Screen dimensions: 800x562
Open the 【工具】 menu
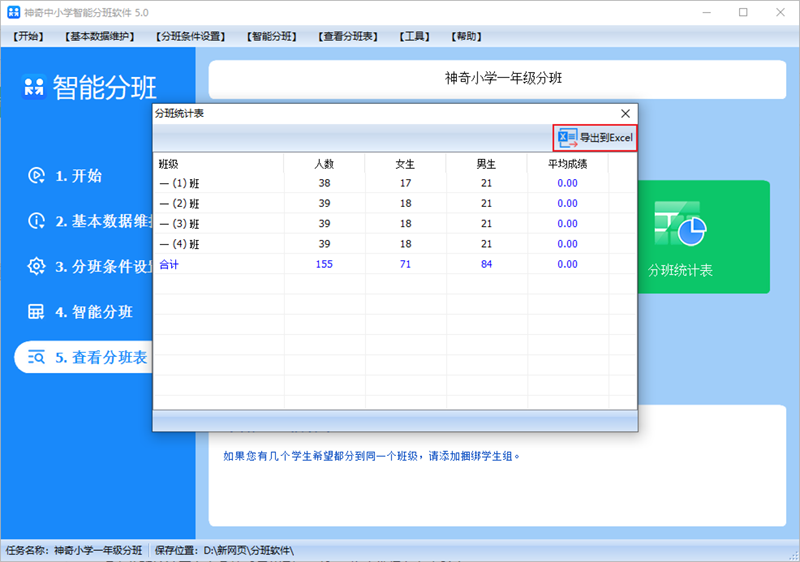414,37
